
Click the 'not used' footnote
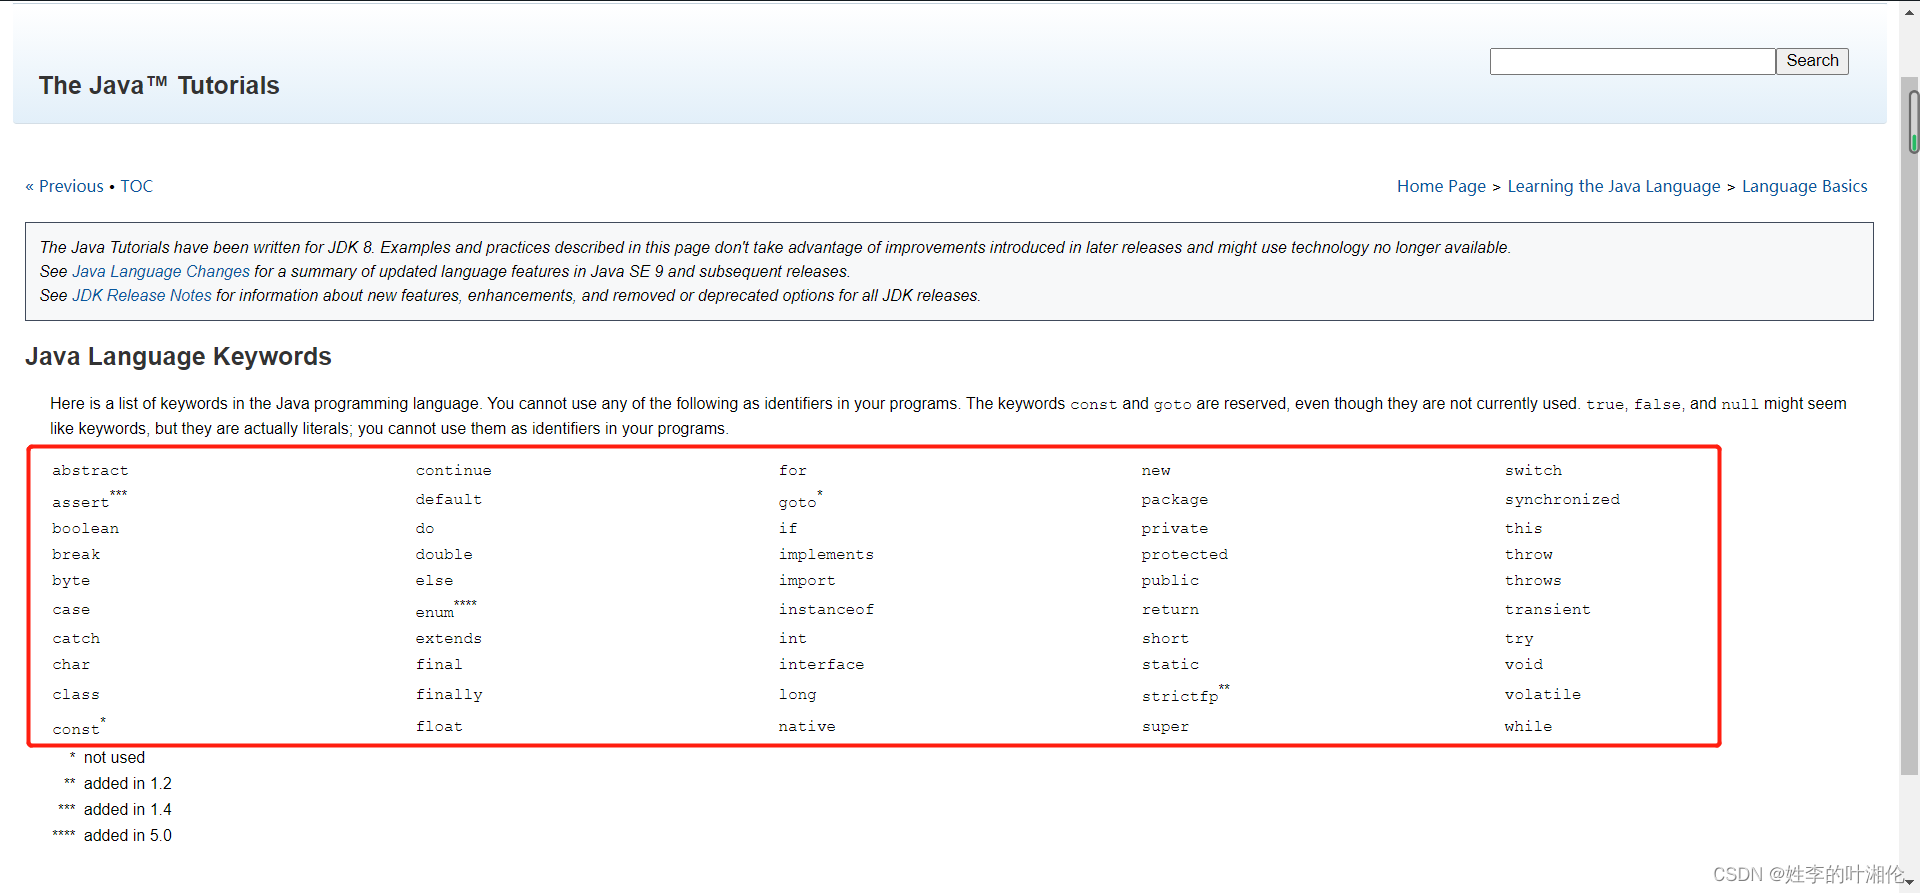click(114, 757)
